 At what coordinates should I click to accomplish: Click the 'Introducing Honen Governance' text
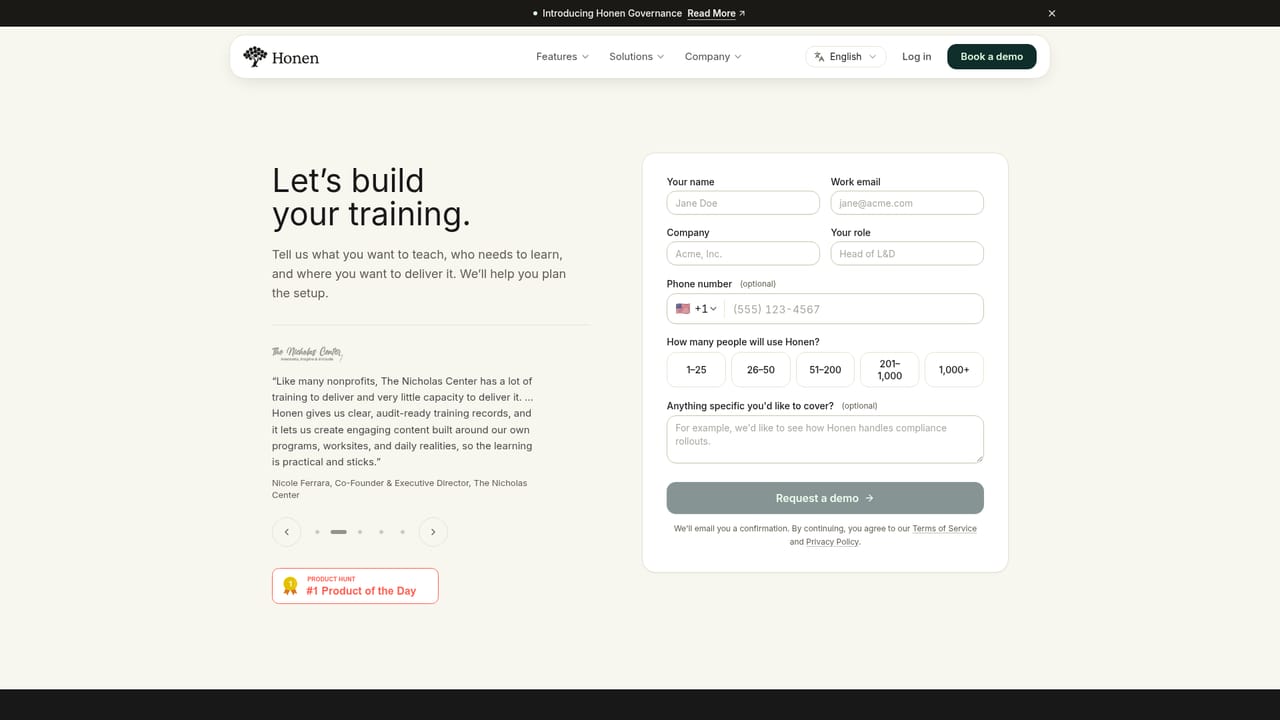(x=612, y=13)
